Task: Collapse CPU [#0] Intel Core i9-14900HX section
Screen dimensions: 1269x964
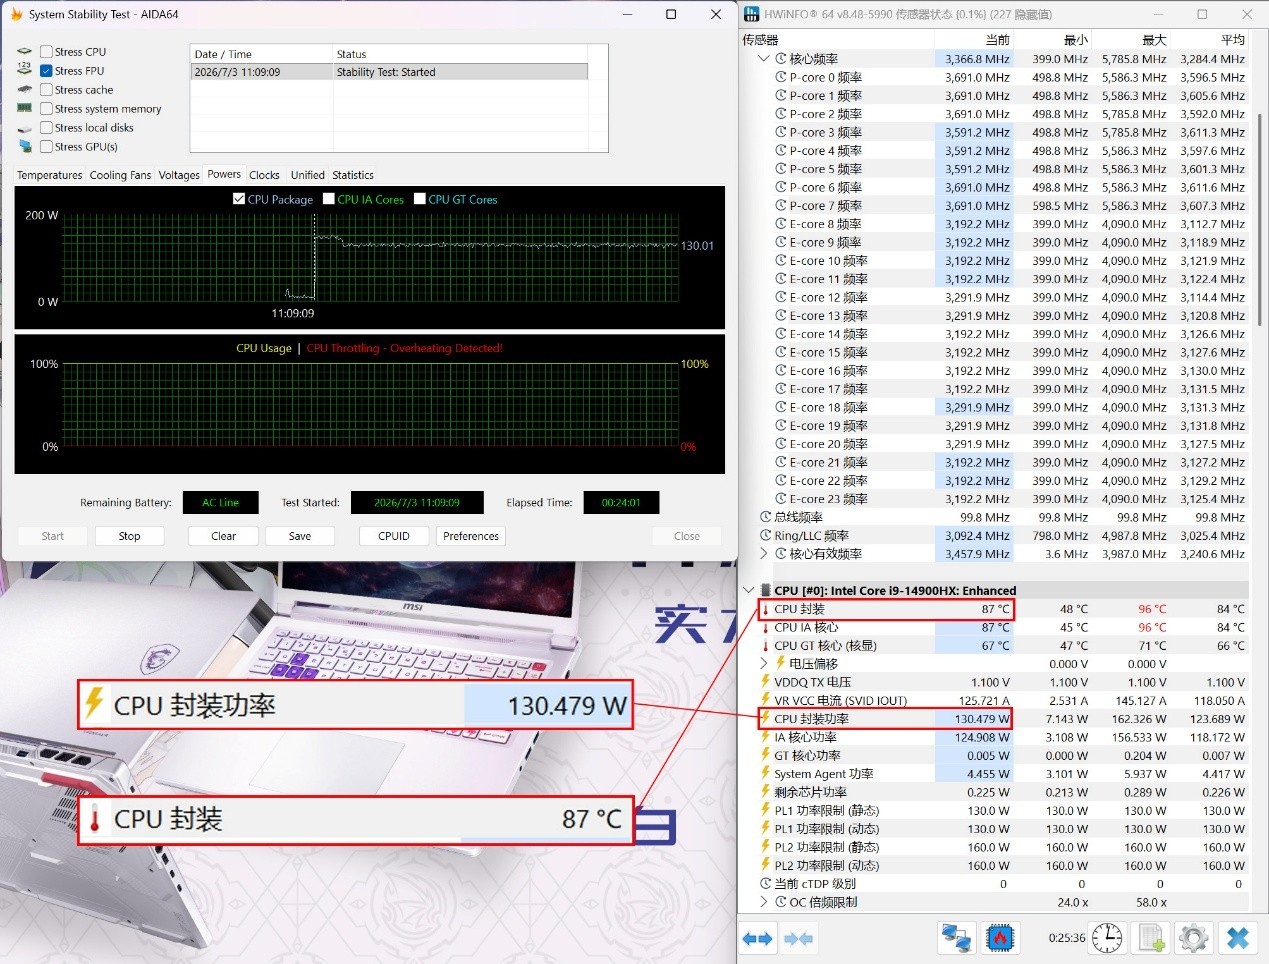Action: pyautogui.click(x=749, y=590)
